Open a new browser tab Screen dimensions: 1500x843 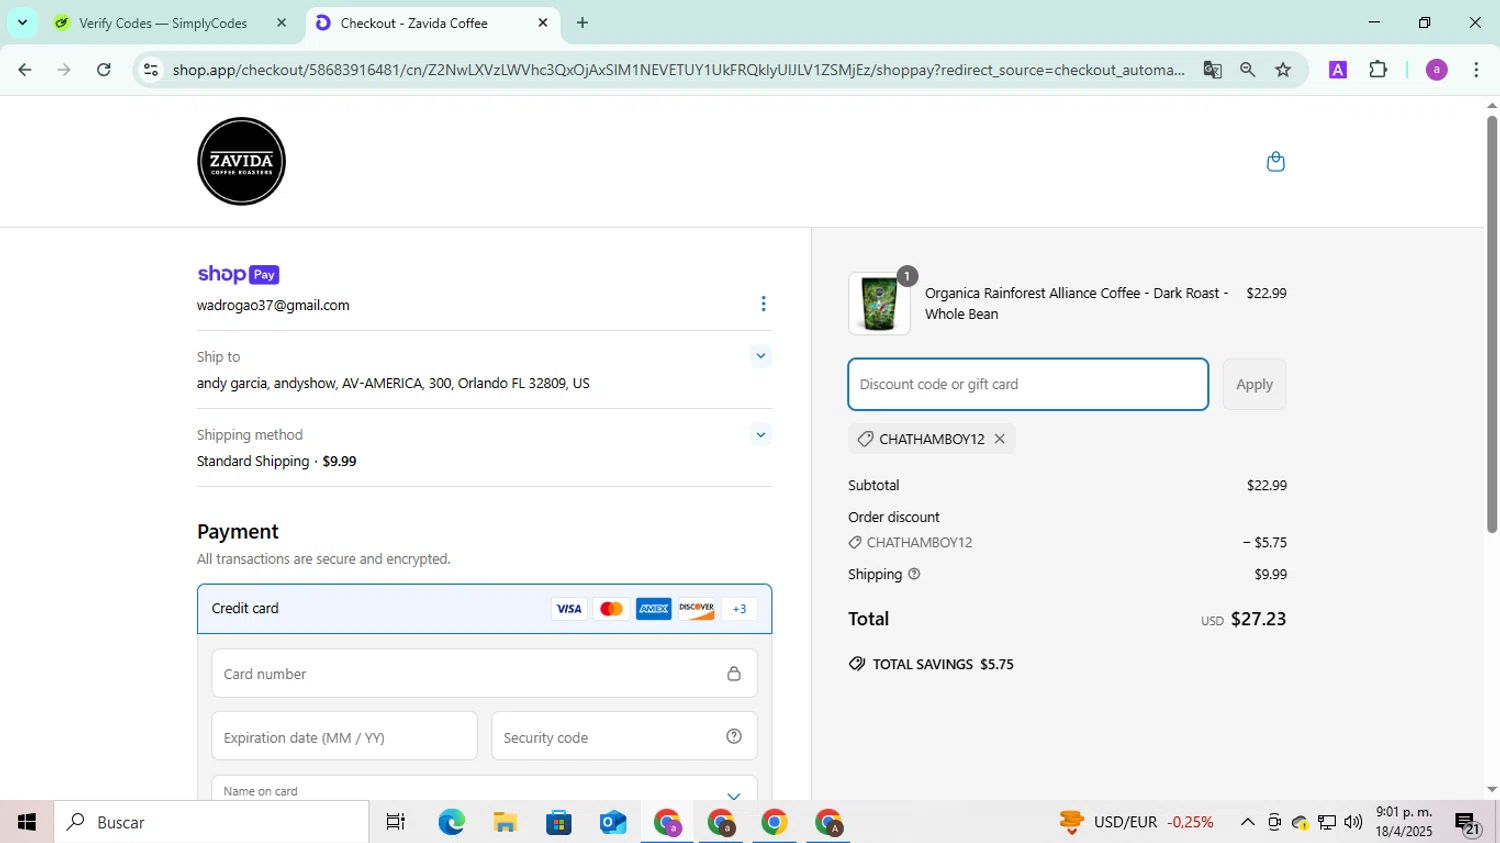tap(582, 23)
